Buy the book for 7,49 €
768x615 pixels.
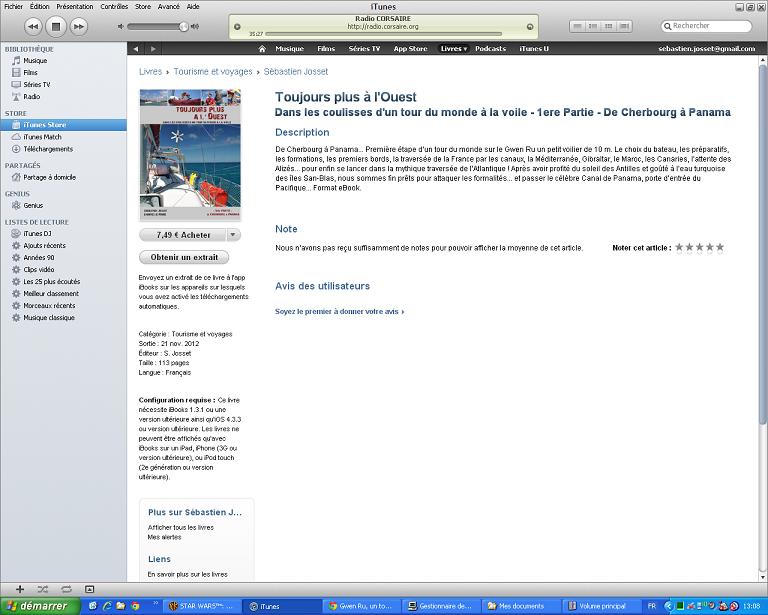click(183, 235)
